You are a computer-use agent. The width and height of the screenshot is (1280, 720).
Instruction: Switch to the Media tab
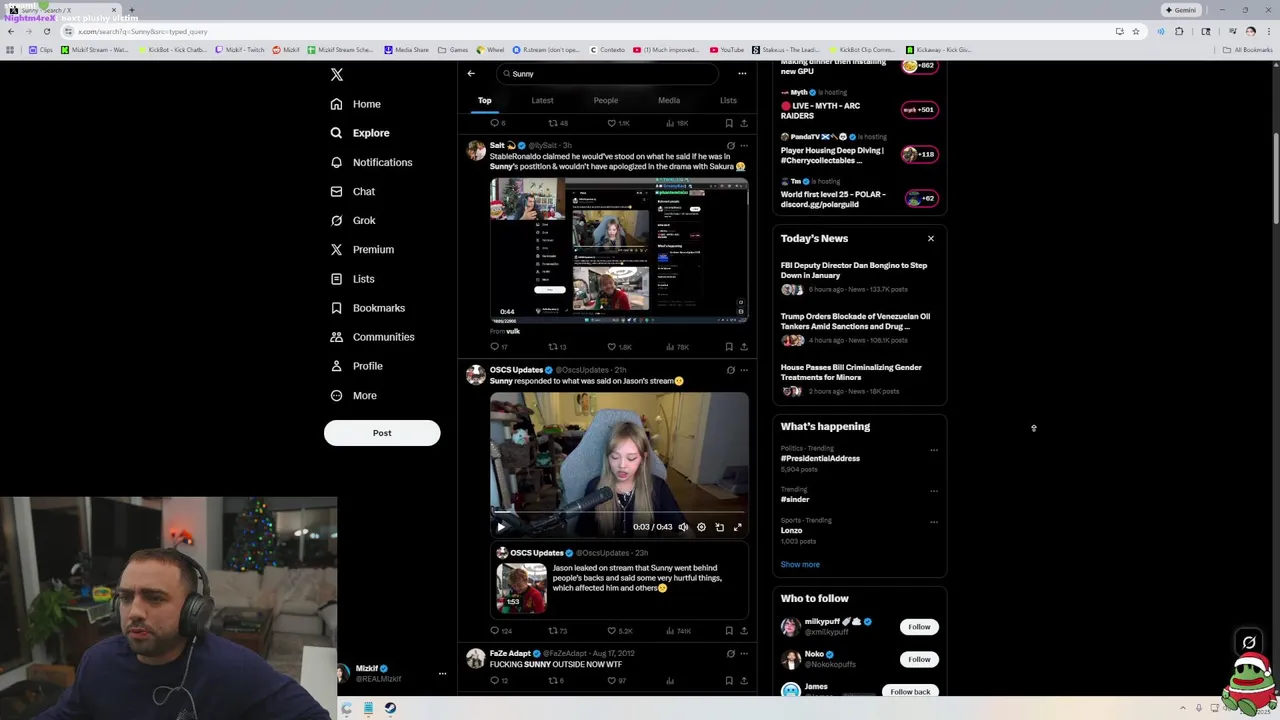[669, 101]
